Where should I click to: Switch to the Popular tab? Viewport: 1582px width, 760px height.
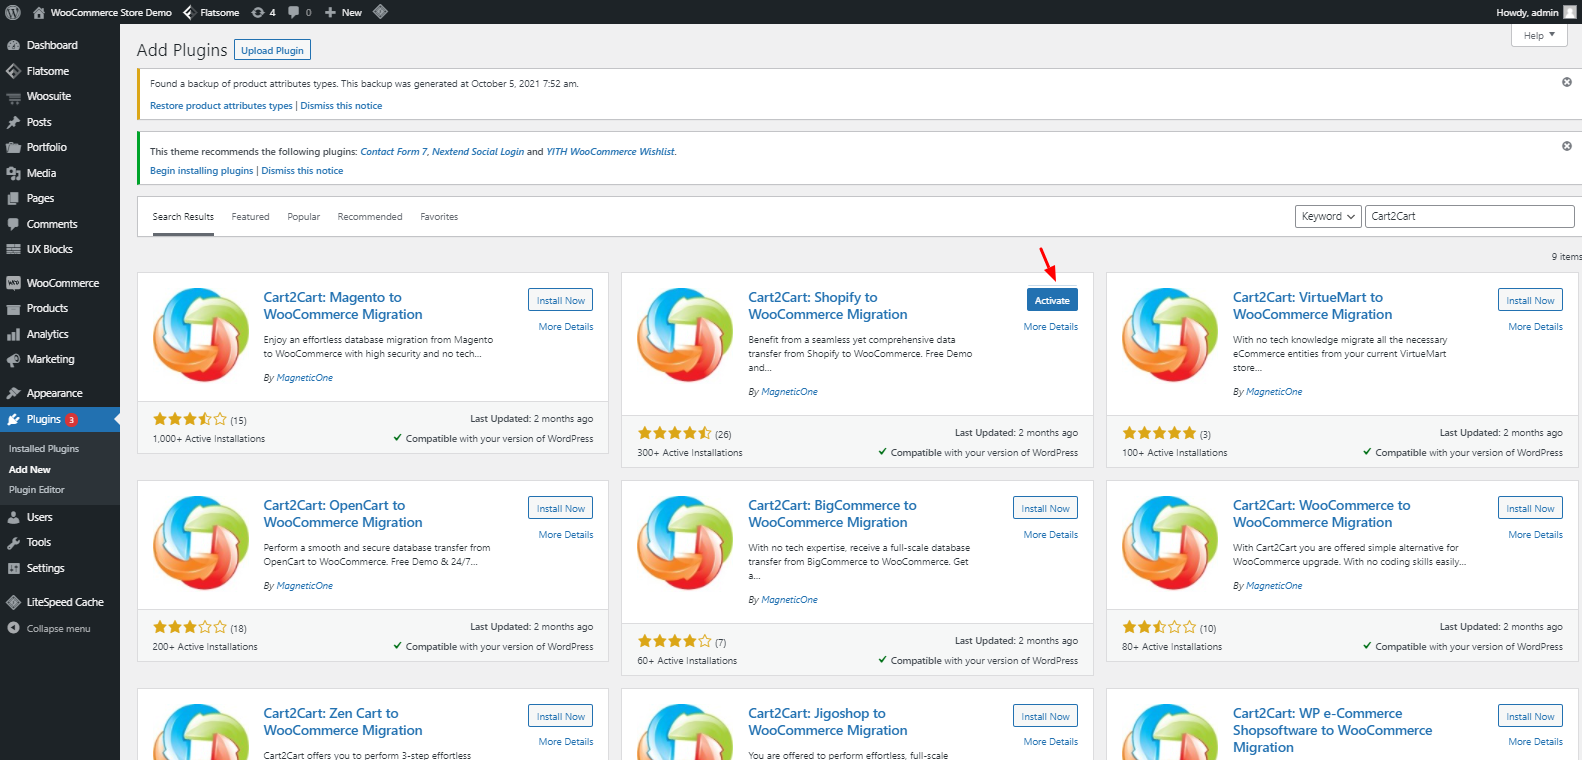(x=303, y=217)
